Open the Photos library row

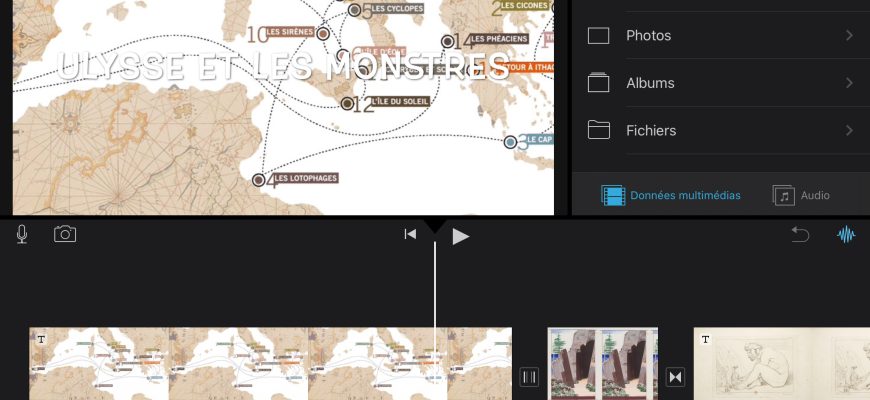click(x=721, y=36)
